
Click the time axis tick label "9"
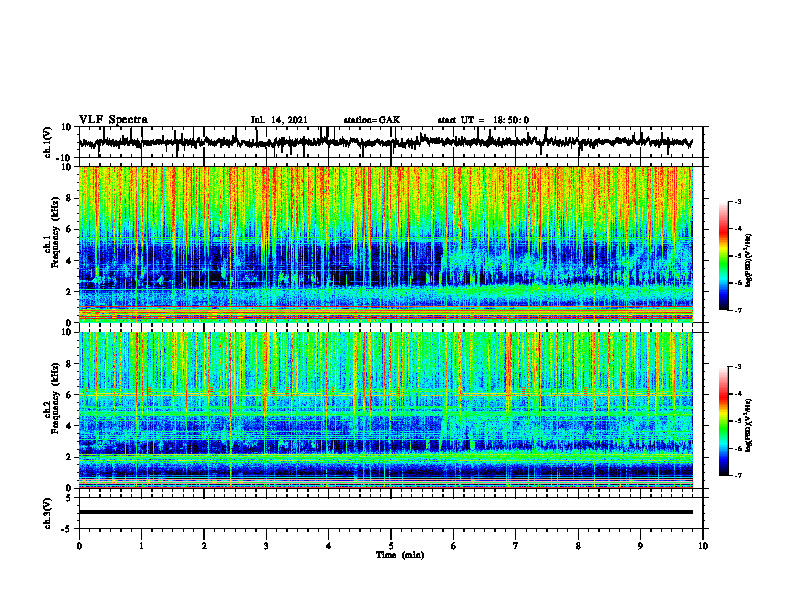[x=640, y=546]
